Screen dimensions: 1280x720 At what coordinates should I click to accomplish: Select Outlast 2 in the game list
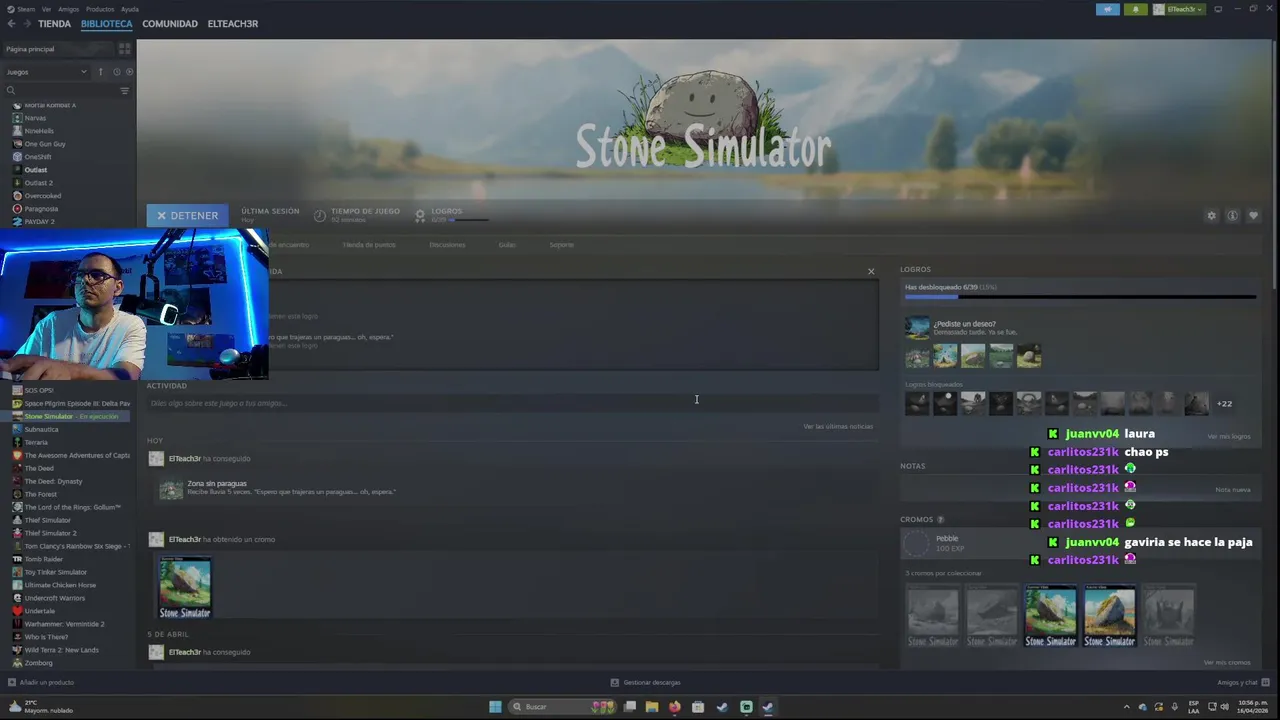pyautogui.click(x=39, y=183)
